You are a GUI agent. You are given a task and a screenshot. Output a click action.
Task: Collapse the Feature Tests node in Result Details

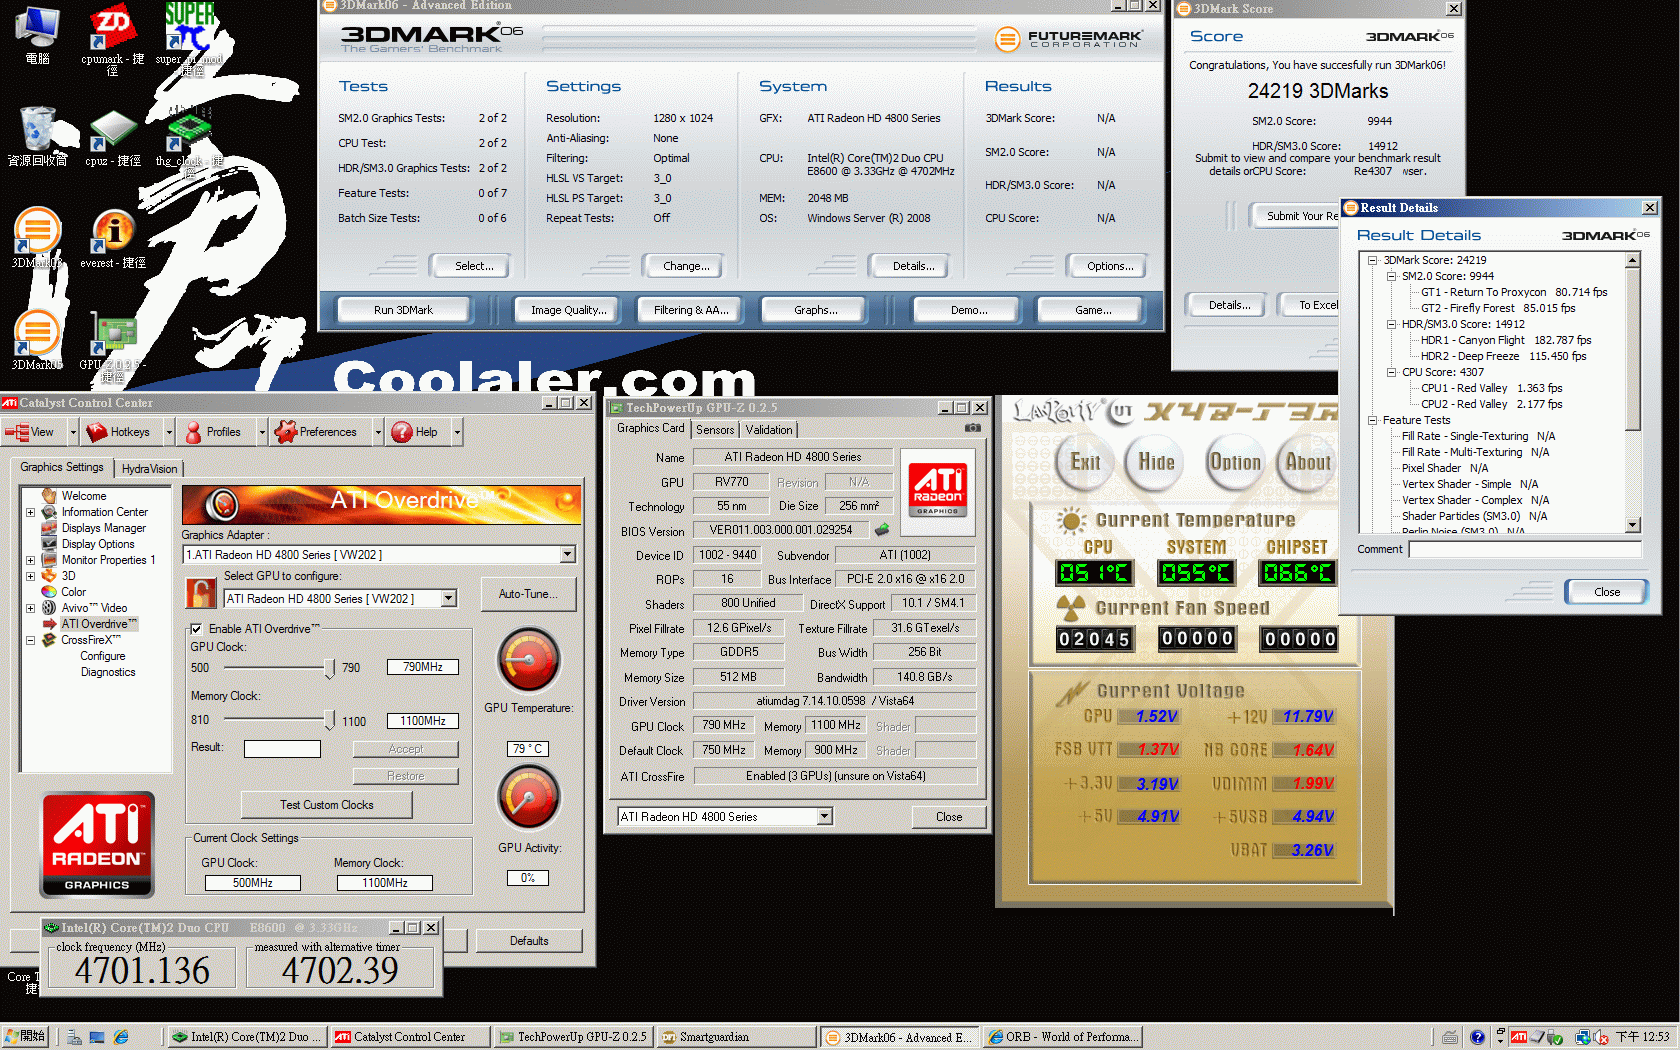pos(1373,420)
